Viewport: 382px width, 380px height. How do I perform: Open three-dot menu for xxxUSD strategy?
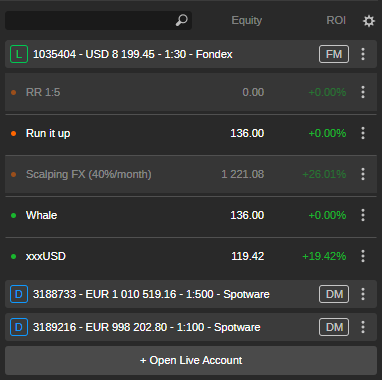pyautogui.click(x=363, y=256)
